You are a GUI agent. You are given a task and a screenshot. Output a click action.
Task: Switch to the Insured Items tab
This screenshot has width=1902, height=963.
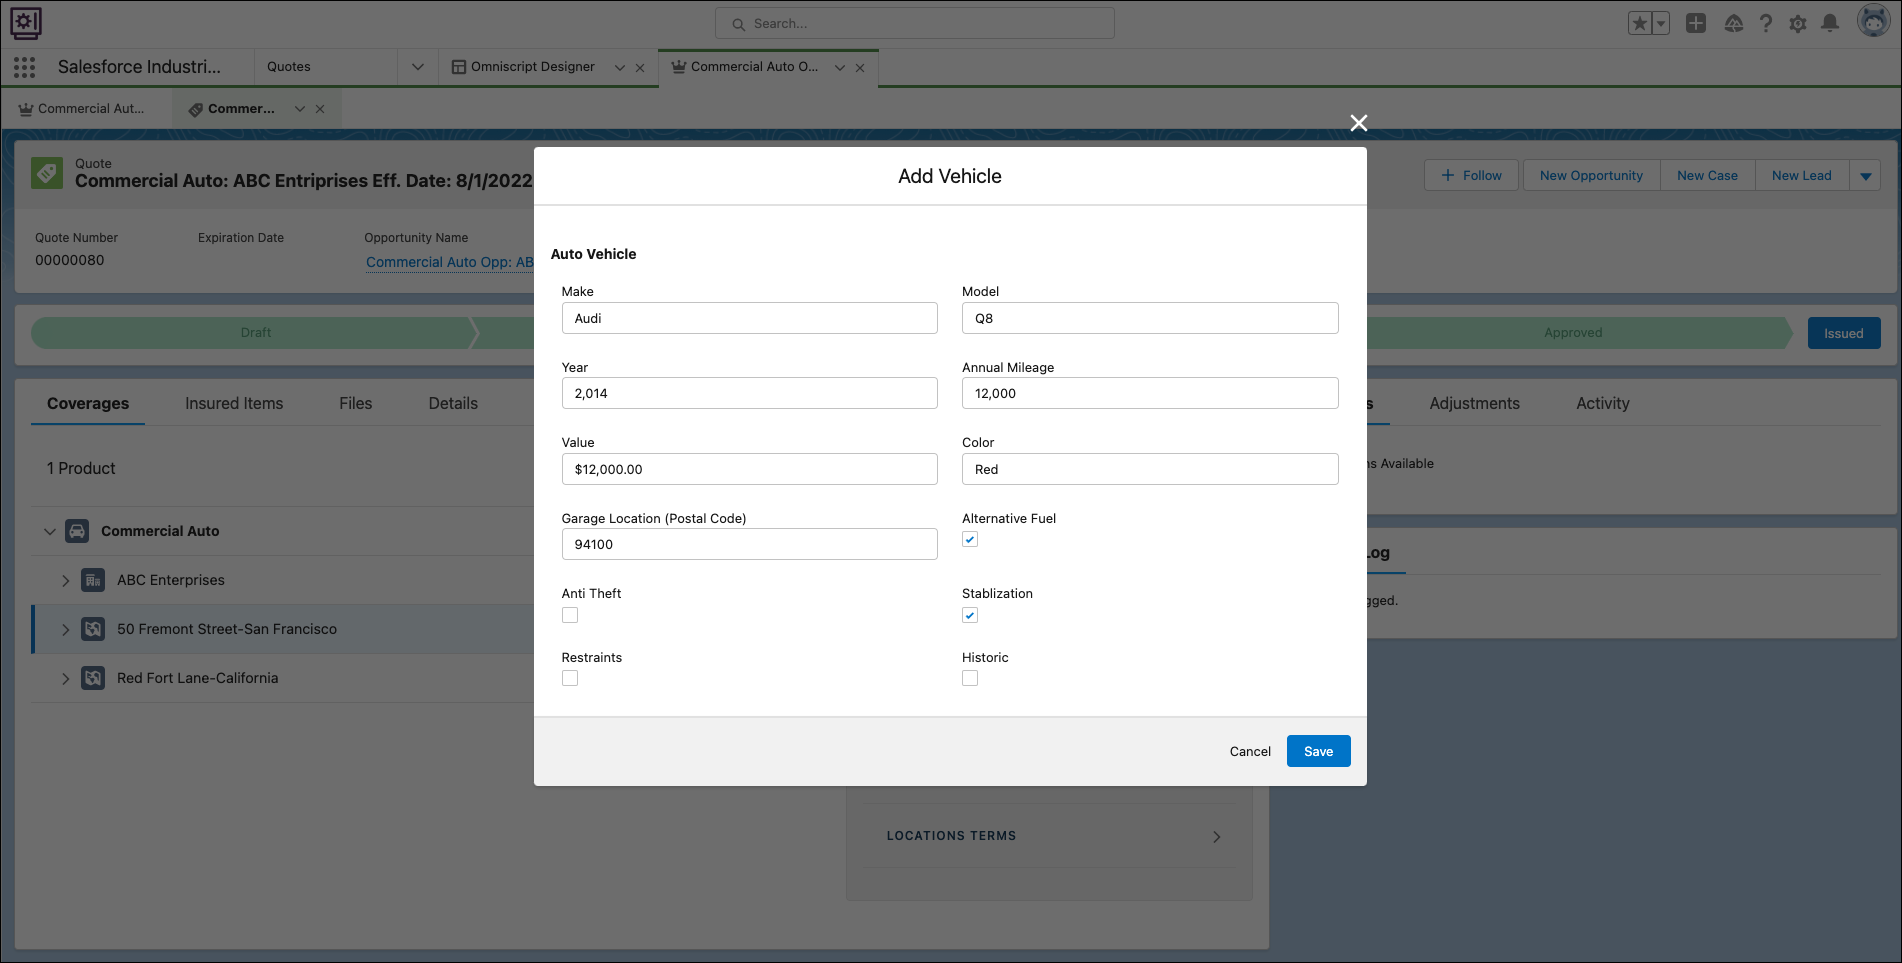click(234, 403)
